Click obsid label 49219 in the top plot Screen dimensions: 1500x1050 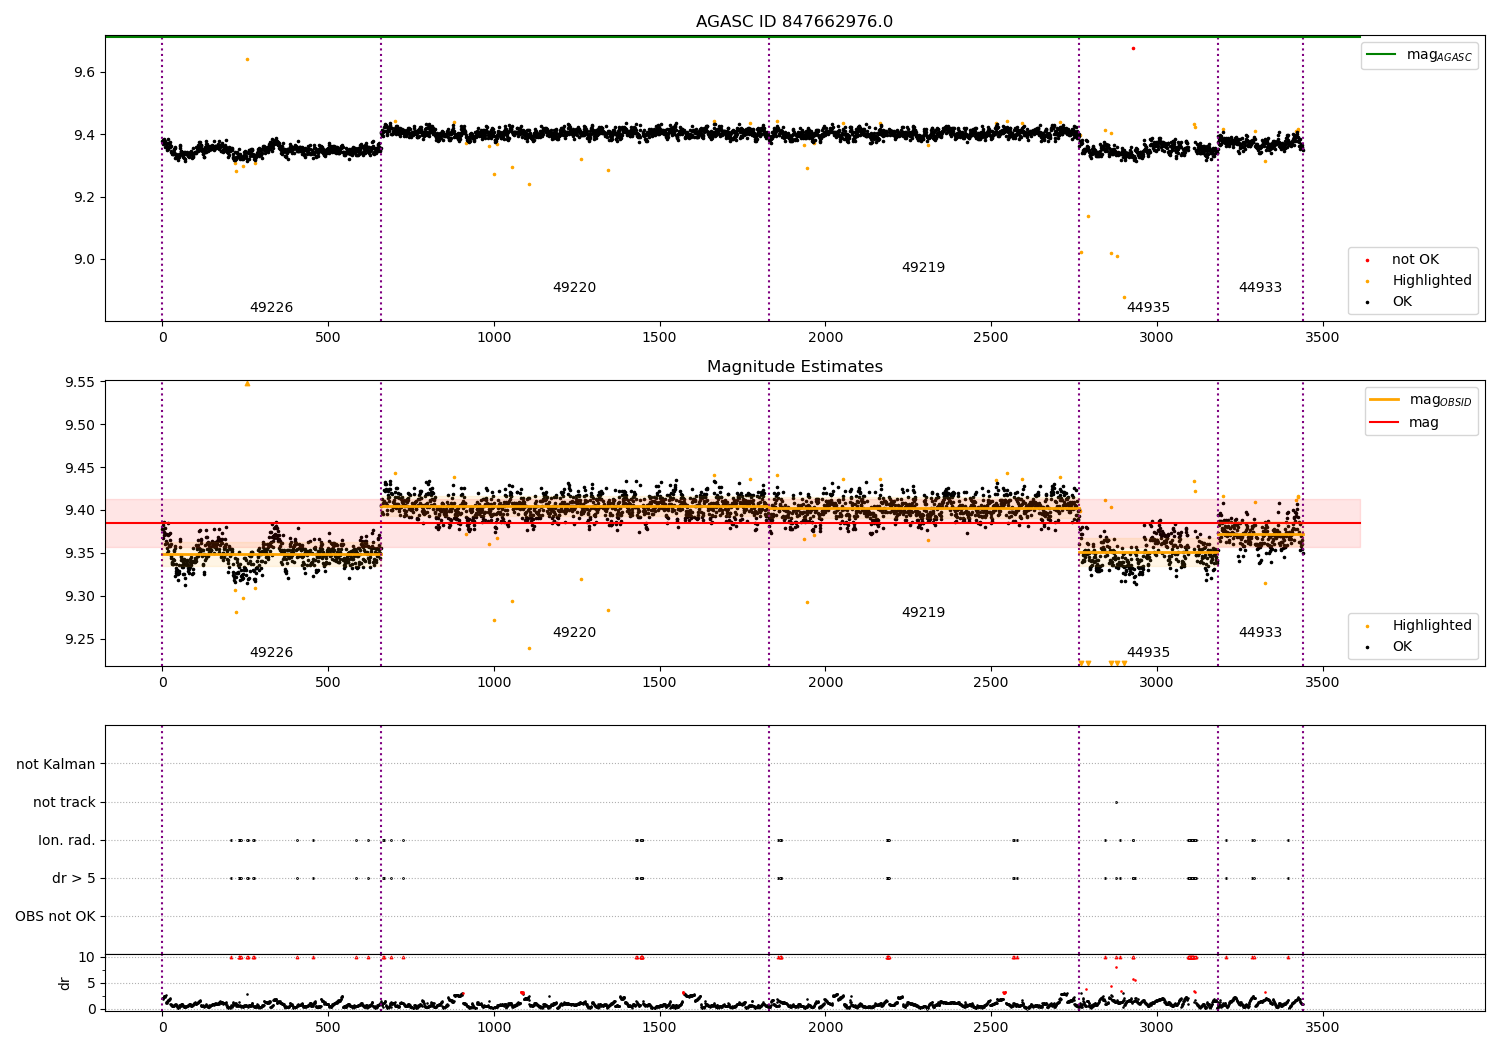click(x=923, y=268)
